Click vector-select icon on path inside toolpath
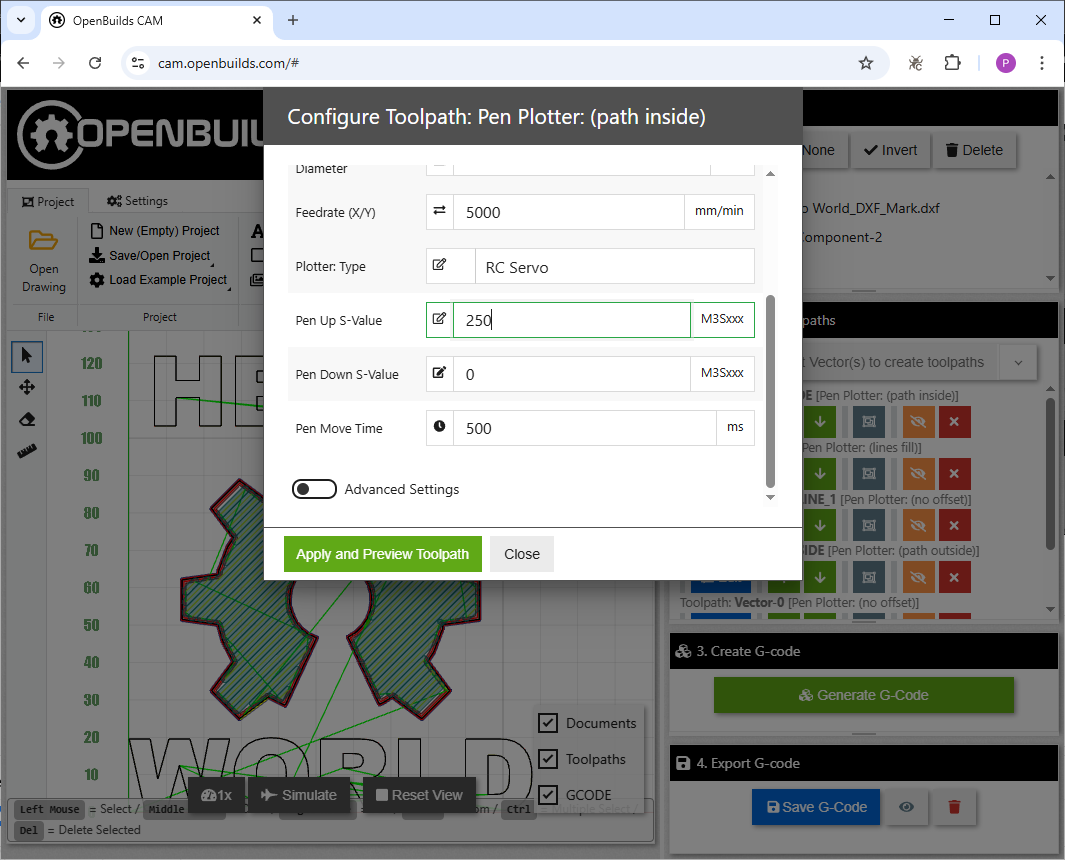Image resolution: width=1065 pixels, height=860 pixels. click(869, 422)
